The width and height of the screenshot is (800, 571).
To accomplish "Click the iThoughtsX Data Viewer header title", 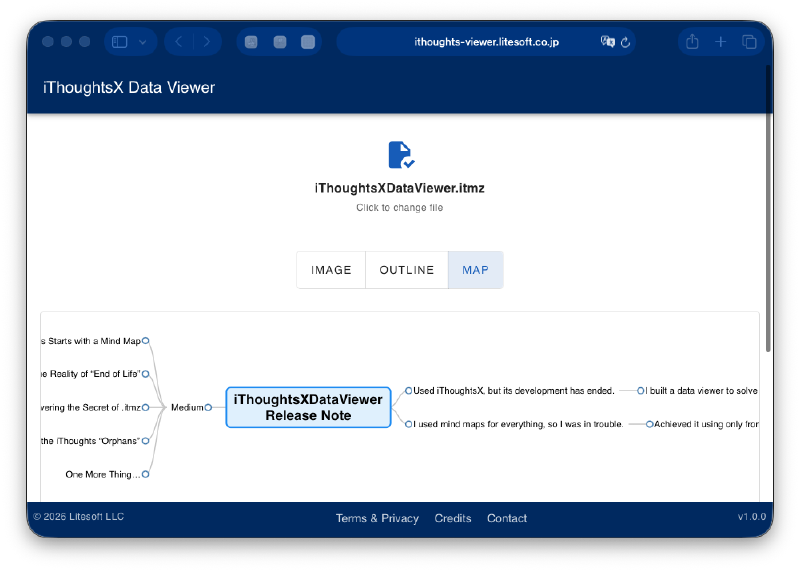I will [x=129, y=87].
